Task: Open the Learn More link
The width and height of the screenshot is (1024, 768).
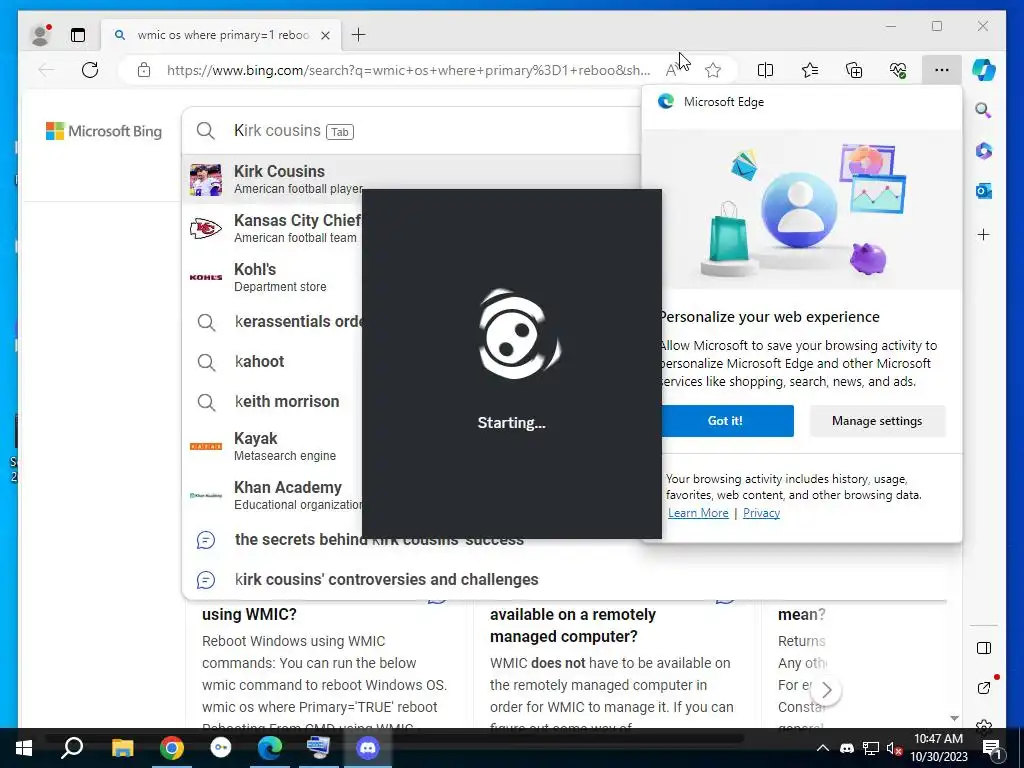Action: (x=698, y=513)
